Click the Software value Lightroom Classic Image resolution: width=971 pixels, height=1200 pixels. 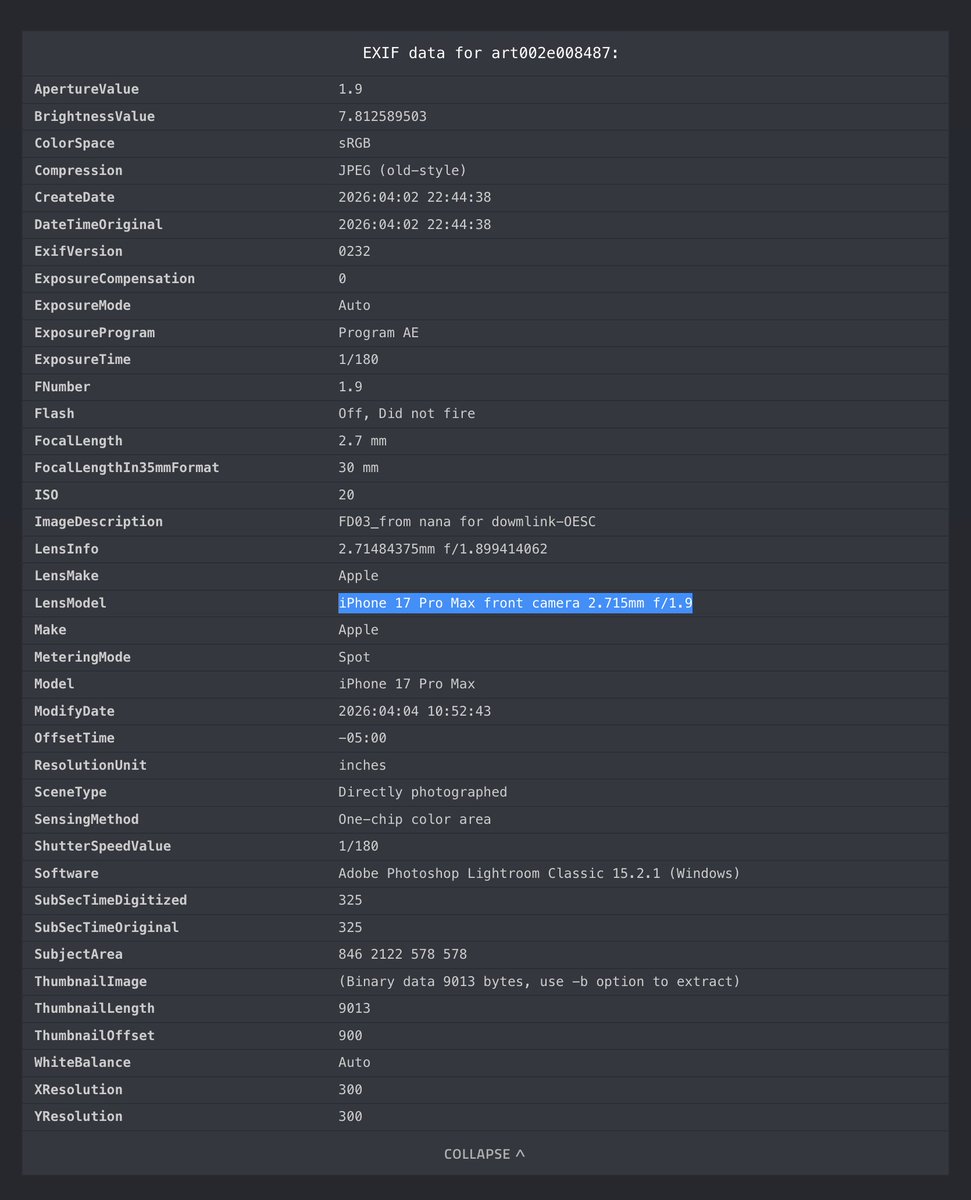pos(539,873)
